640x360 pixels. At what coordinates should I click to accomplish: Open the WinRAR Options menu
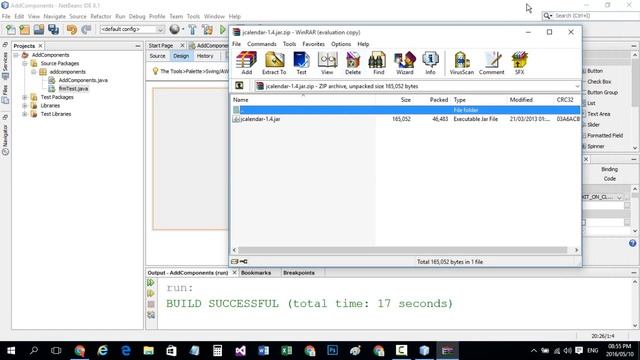(341, 44)
